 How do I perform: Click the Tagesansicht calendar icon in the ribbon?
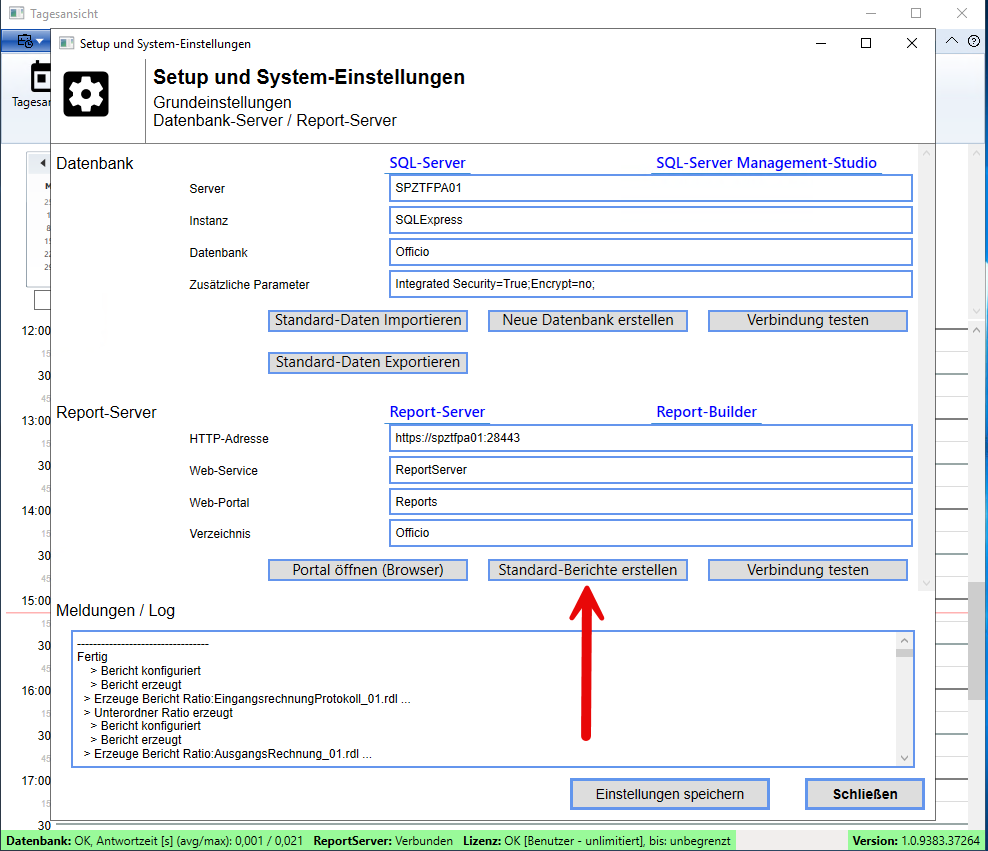point(40,80)
